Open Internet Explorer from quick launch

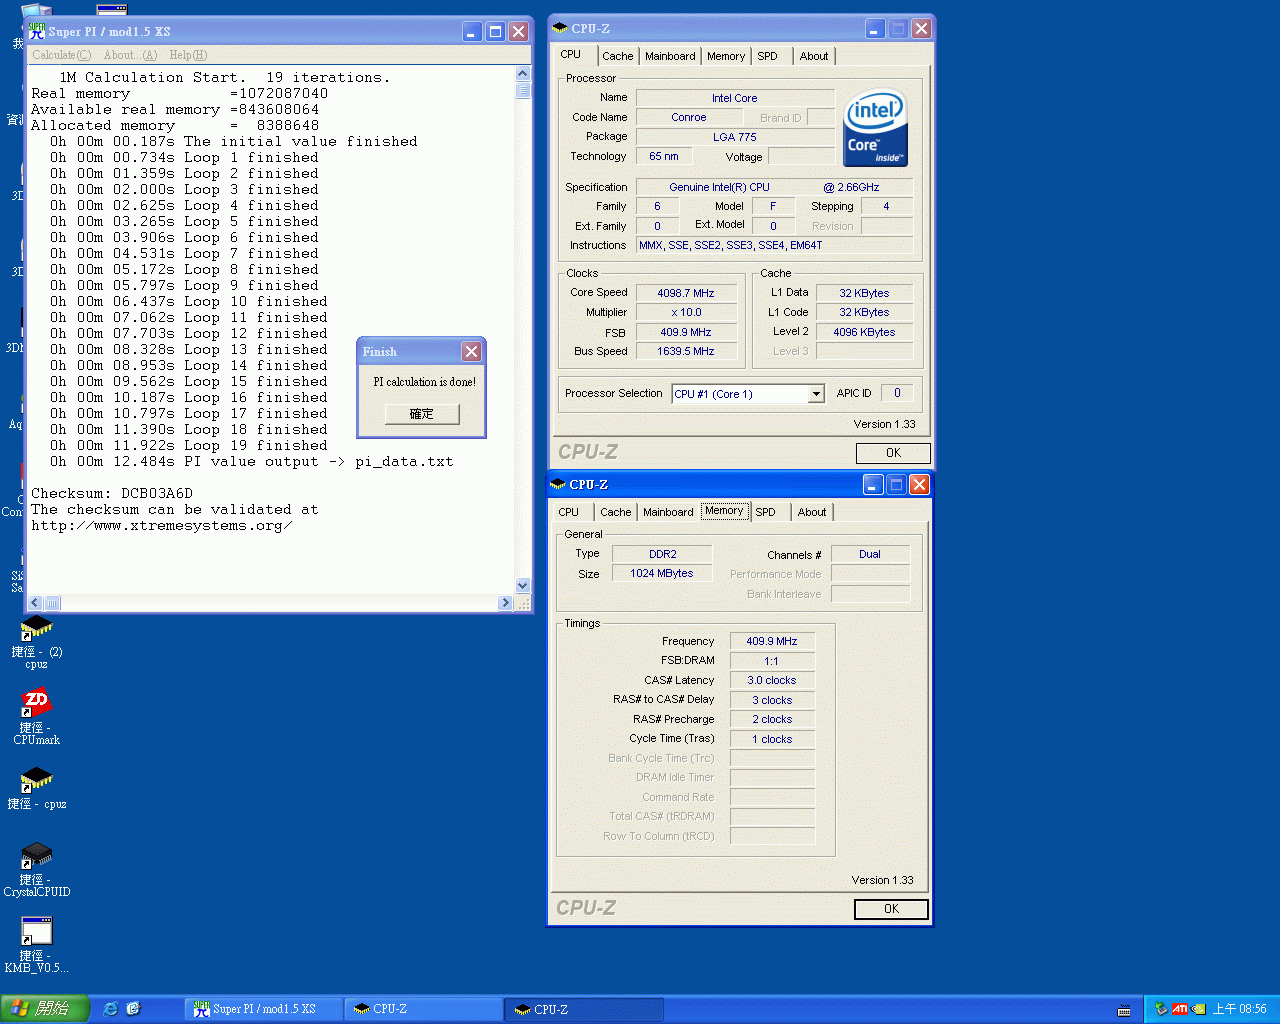point(111,1009)
